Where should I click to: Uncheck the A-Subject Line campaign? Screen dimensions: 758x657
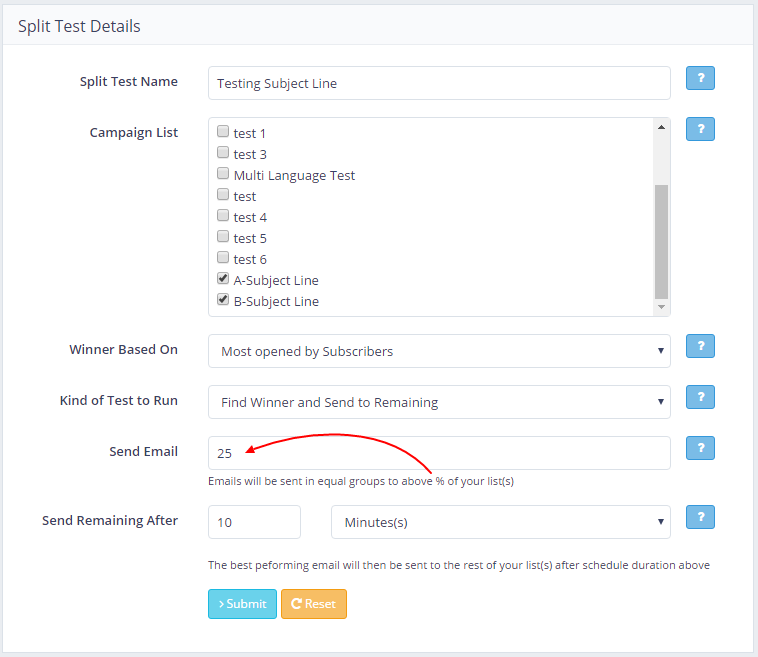point(223,280)
